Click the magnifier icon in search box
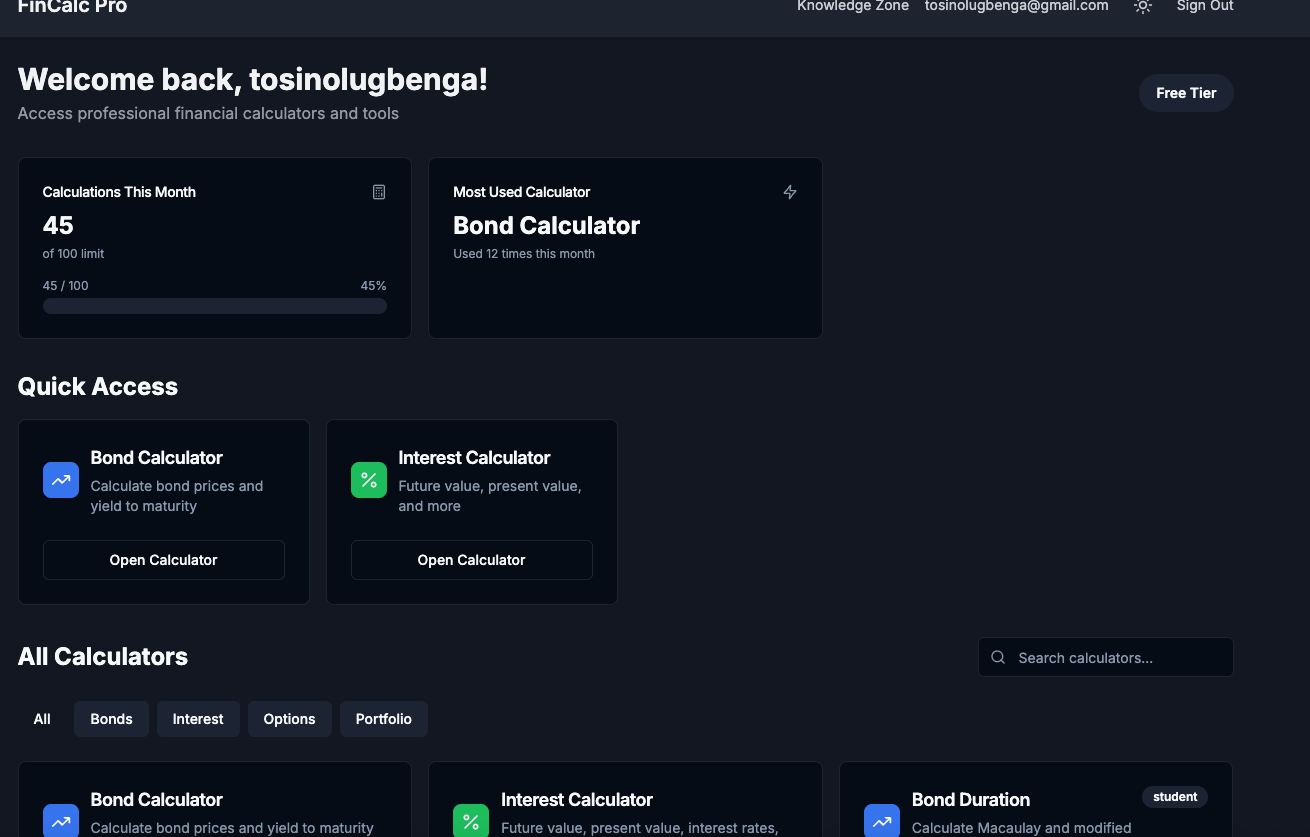Screen dimensions: 1310x837 tap(998, 657)
